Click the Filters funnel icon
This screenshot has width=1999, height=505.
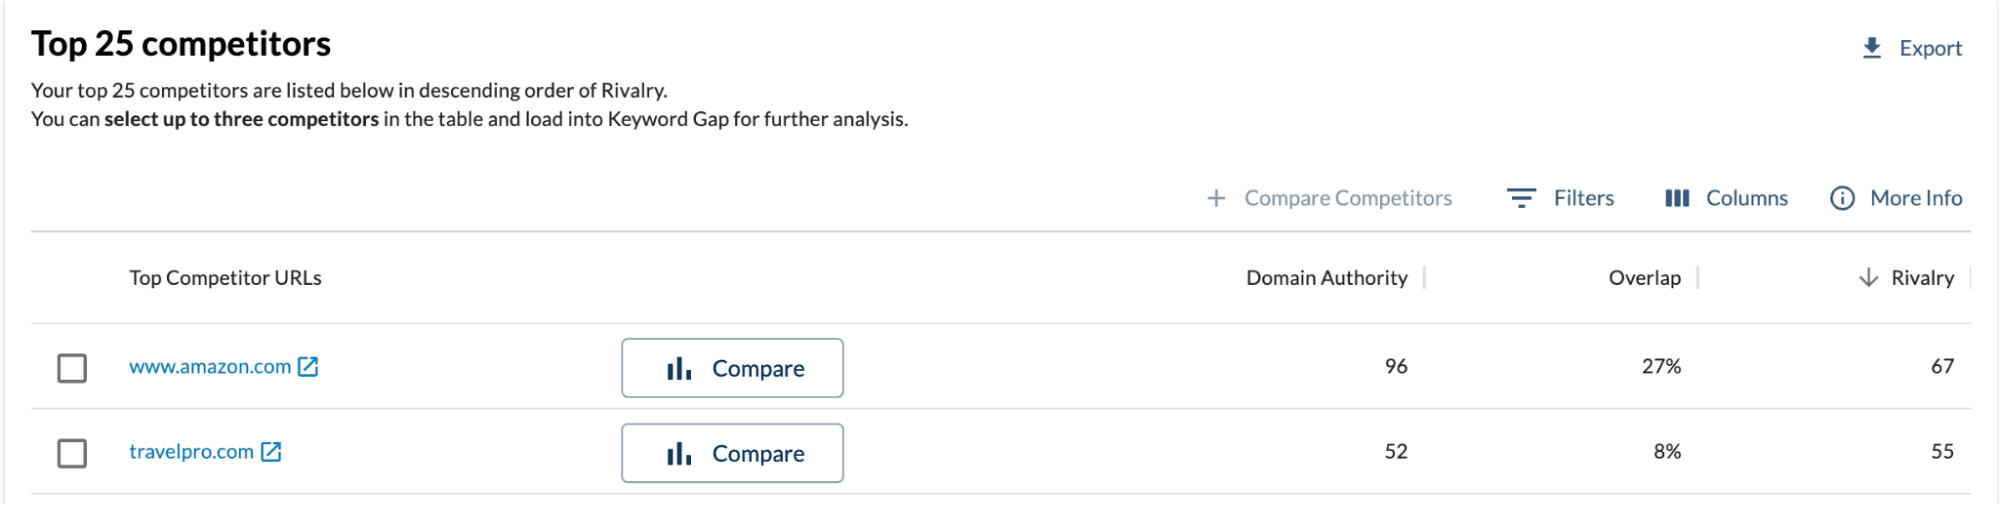click(1521, 198)
